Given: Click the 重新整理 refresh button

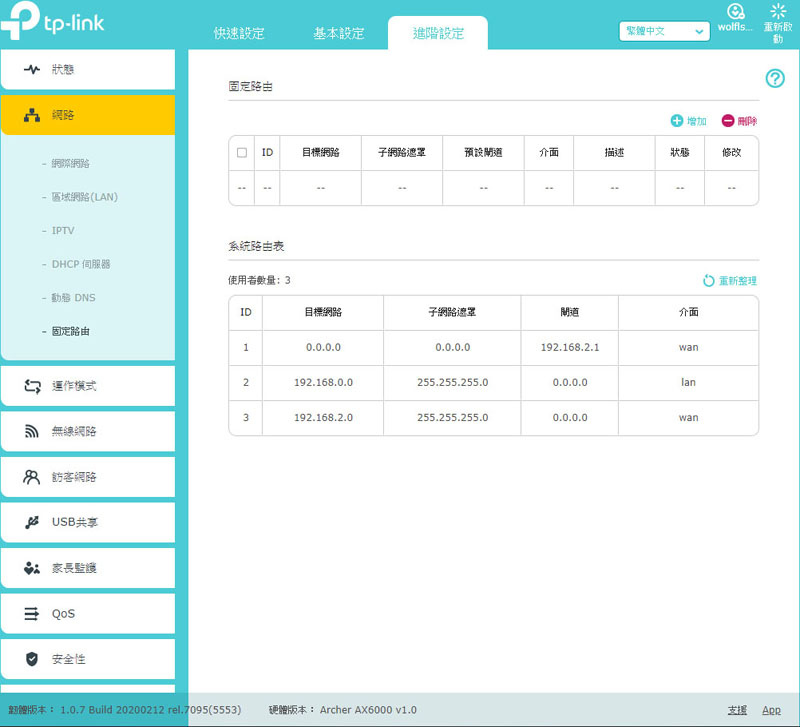Looking at the screenshot, I should (730, 281).
